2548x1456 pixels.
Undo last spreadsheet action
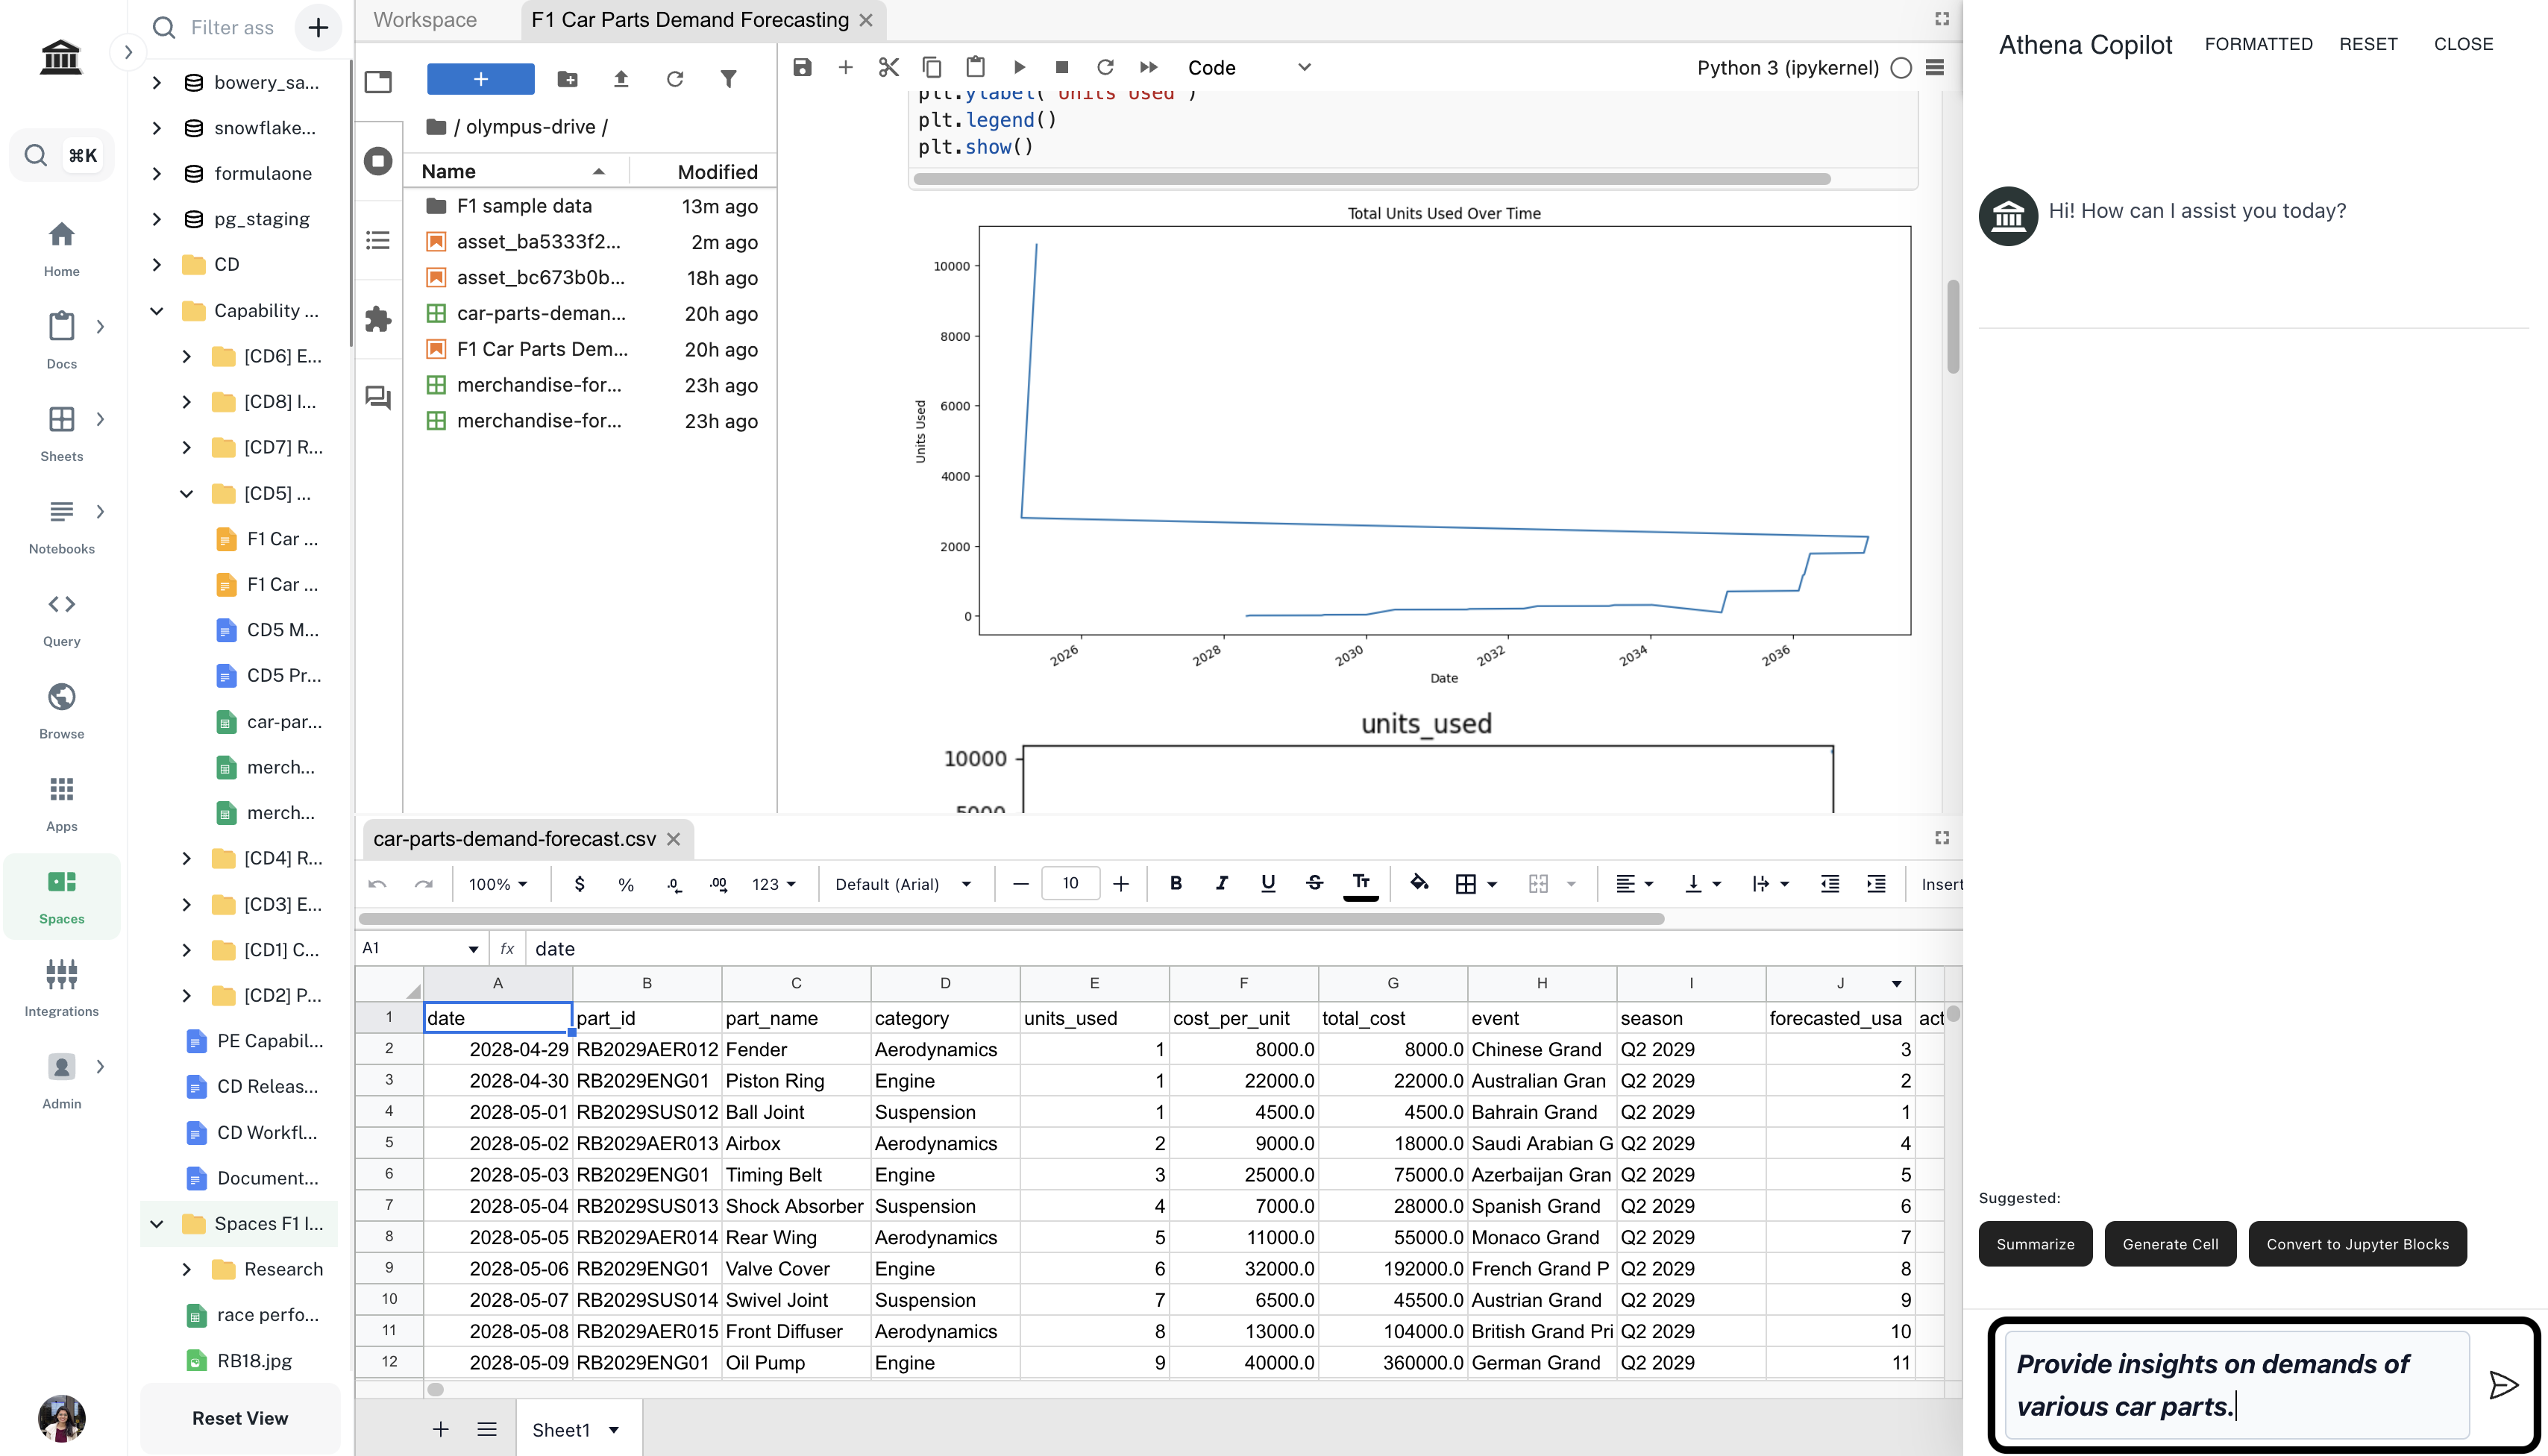click(x=377, y=884)
